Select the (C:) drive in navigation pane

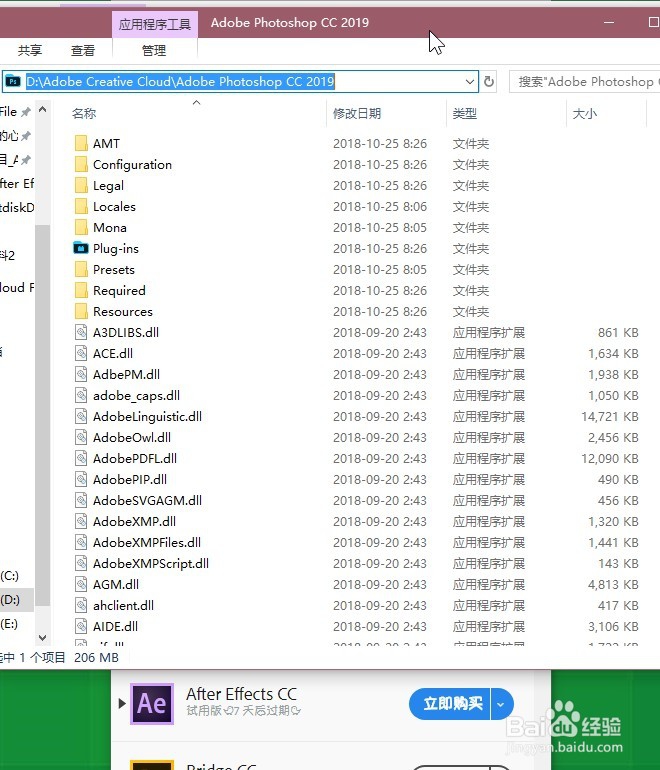tap(10, 576)
